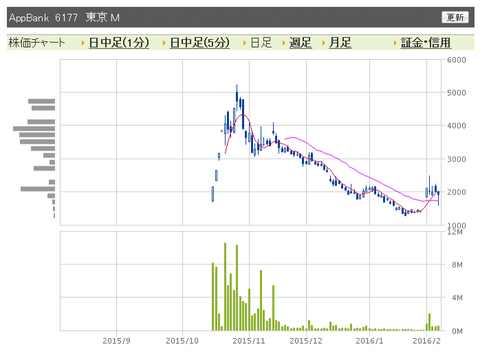Switch to the 日中足(5分) chart

tap(200, 43)
